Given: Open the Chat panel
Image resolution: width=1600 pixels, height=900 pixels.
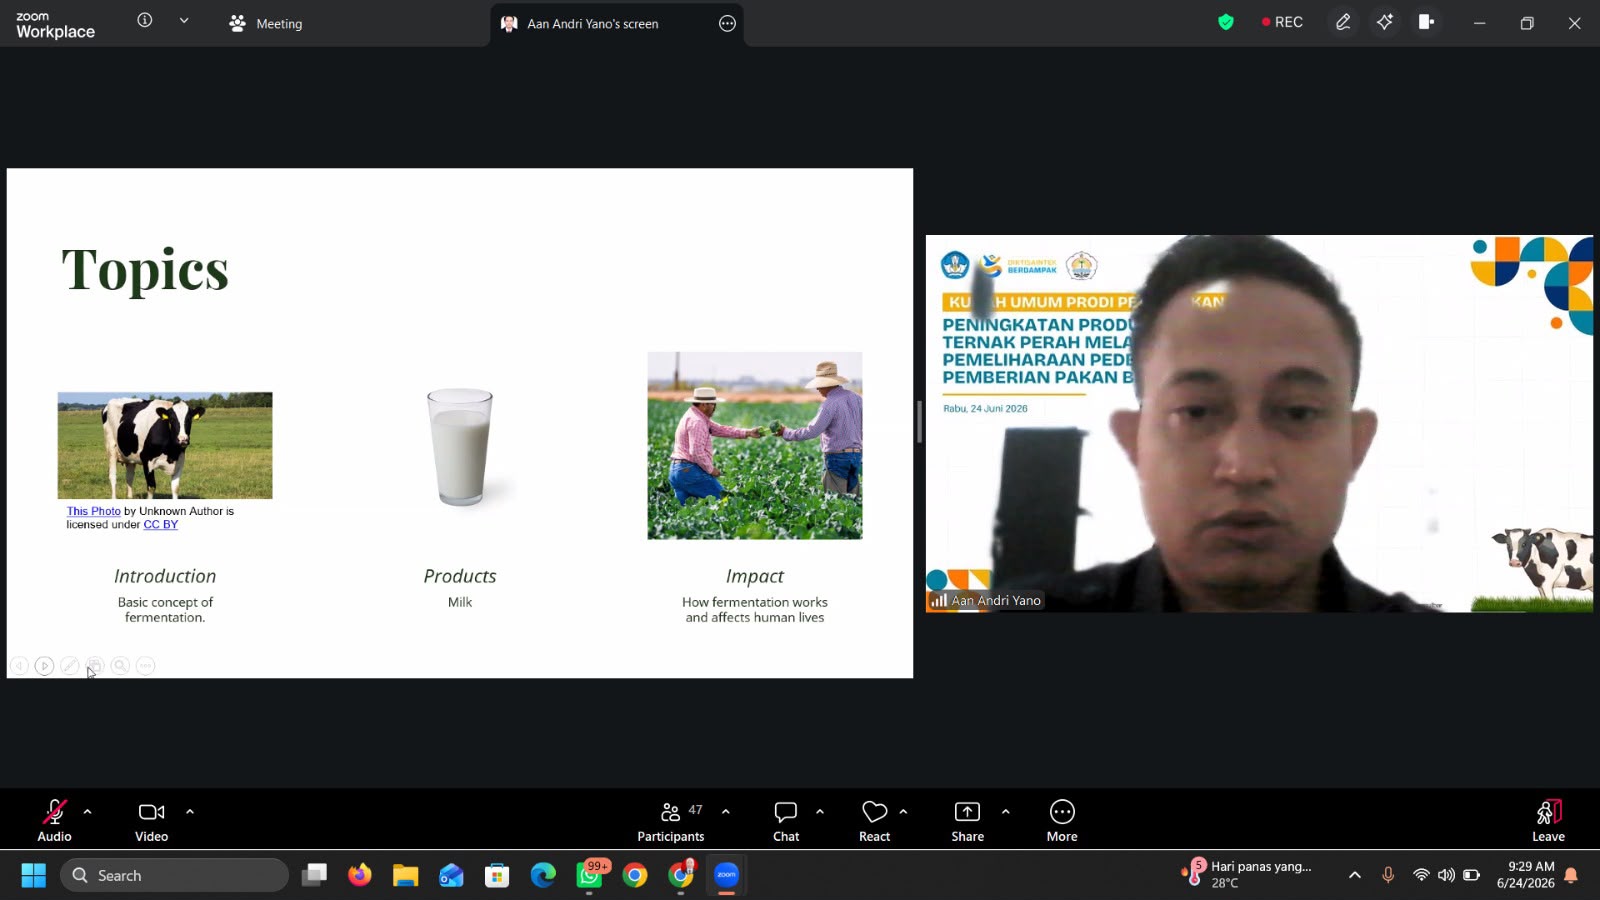Looking at the screenshot, I should 786,820.
